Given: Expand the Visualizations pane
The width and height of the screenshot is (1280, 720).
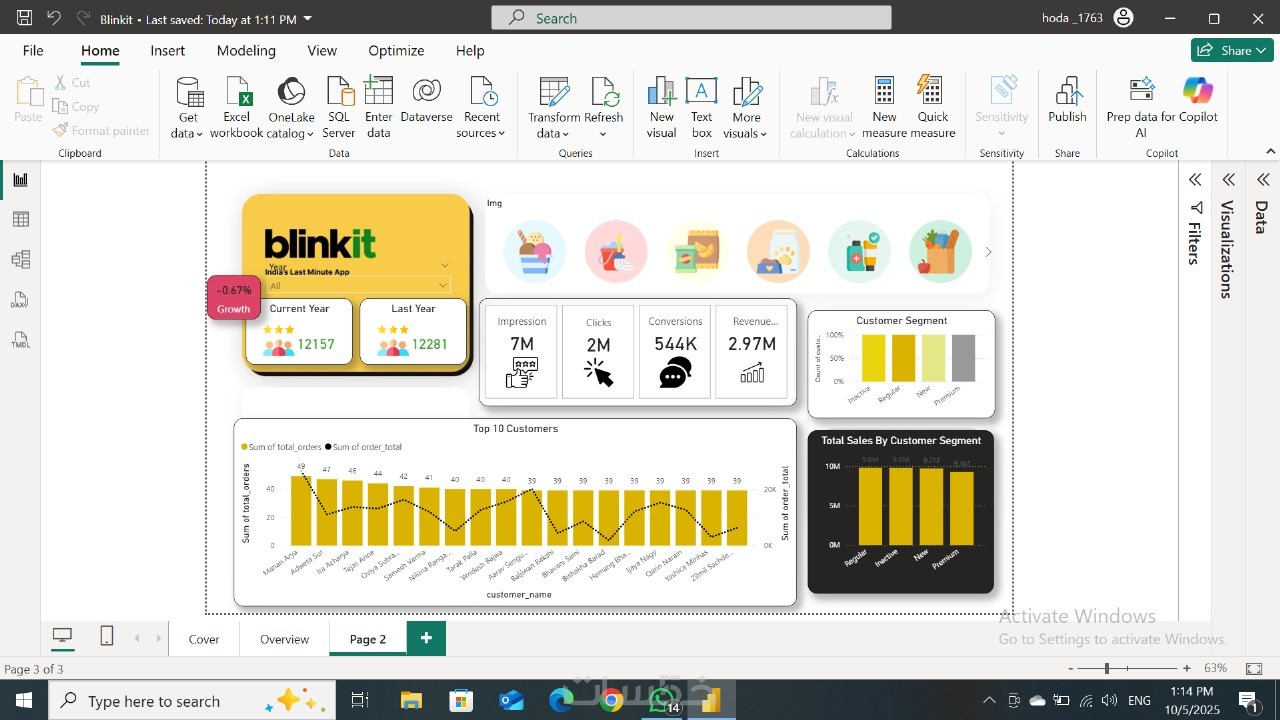Looking at the screenshot, I should coord(1228,180).
